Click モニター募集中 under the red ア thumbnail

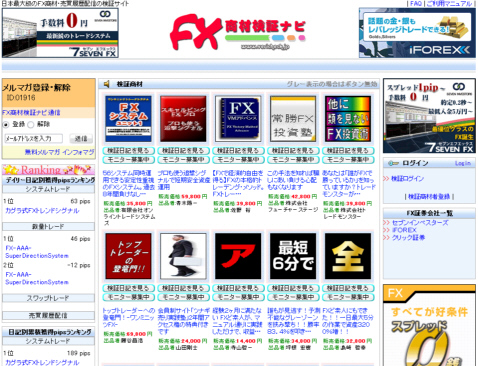[238, 297]
